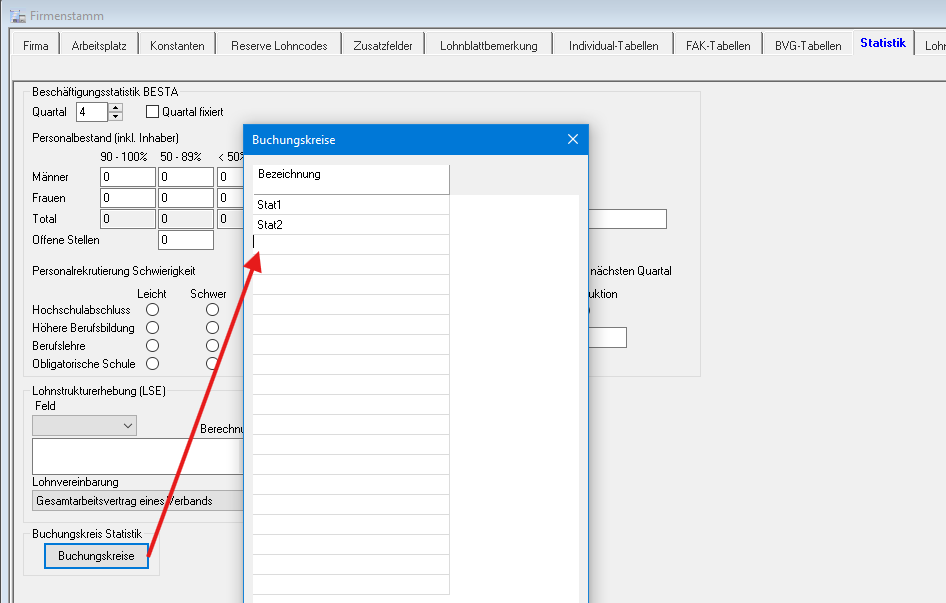The image size is (946, 603).
Task: Click the Offene Stellen input field
Action: tap(186, 240)
